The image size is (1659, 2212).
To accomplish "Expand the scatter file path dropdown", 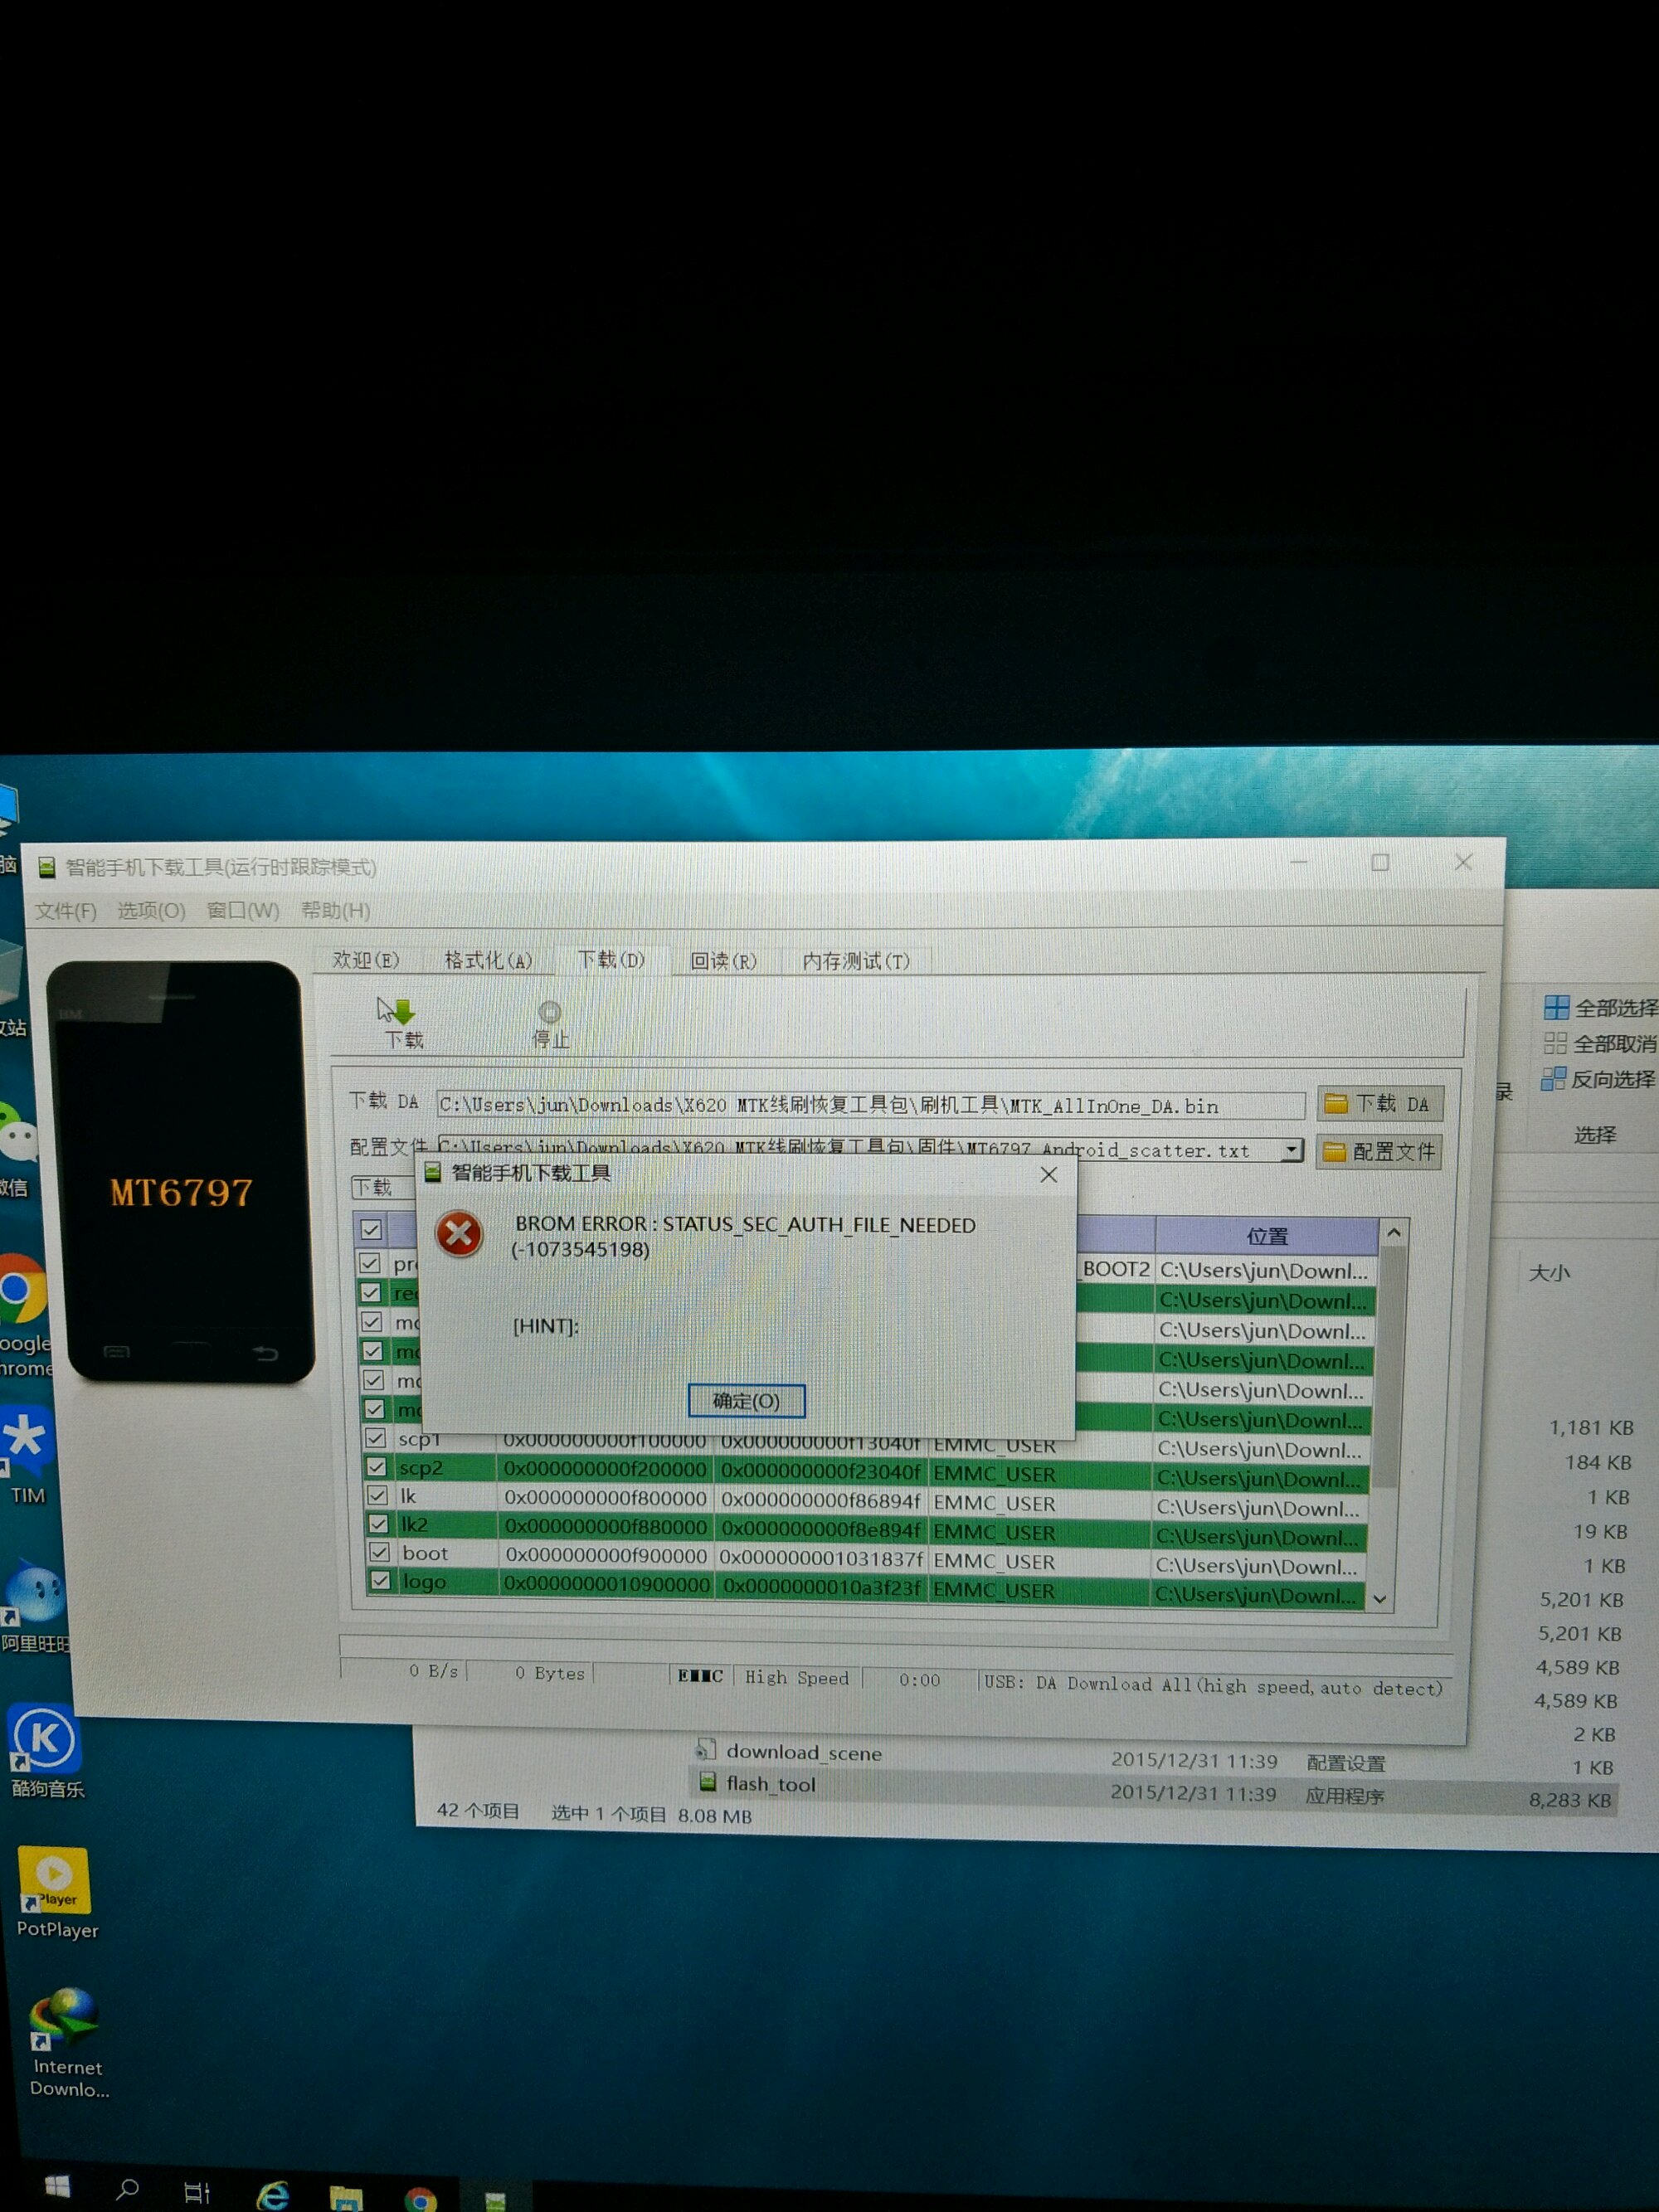I will click(x=1292, y=1150).
